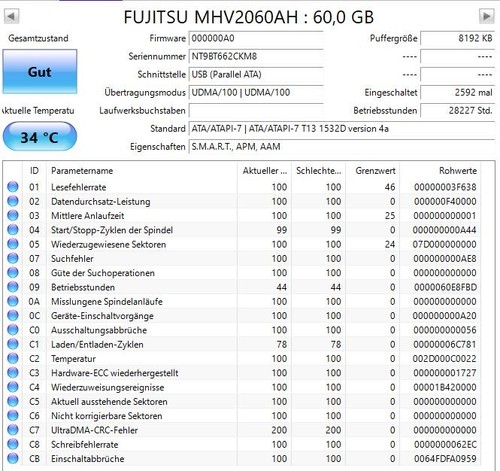Click the Gut health status button

point(40,72)
